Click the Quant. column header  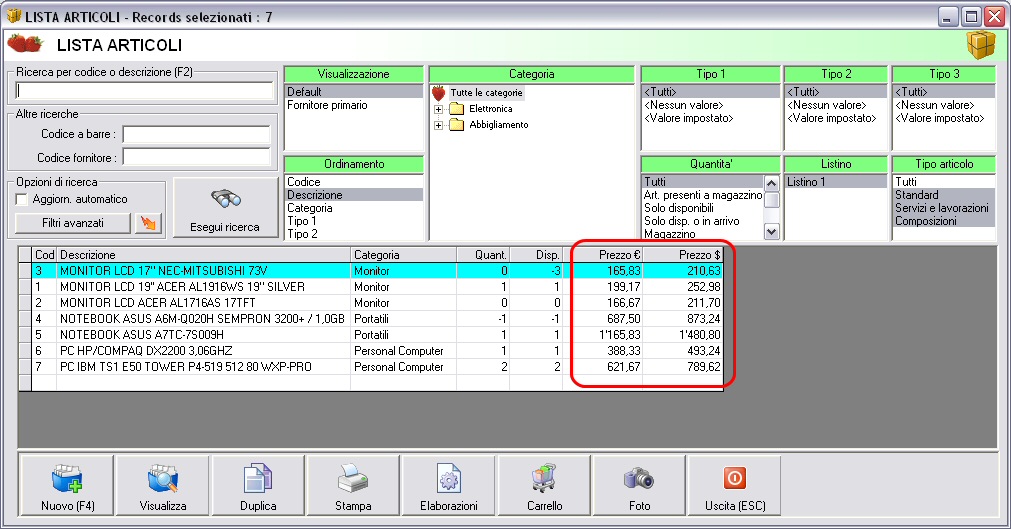pyautogui.click(x=483, y=255)
